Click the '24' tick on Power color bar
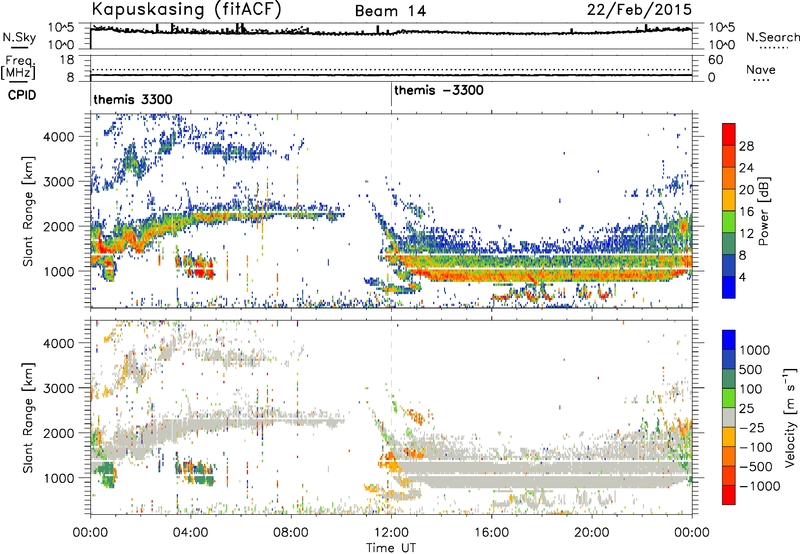 tap(746, 168)
